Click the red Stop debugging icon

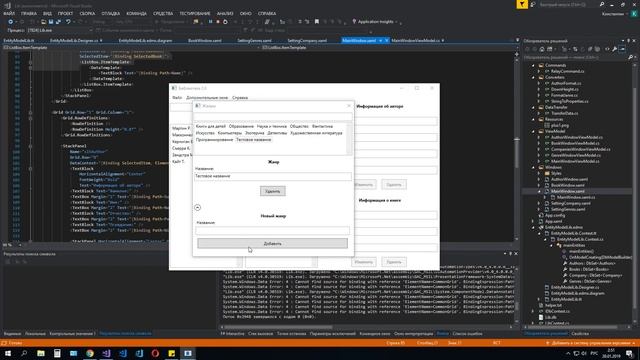218,22
